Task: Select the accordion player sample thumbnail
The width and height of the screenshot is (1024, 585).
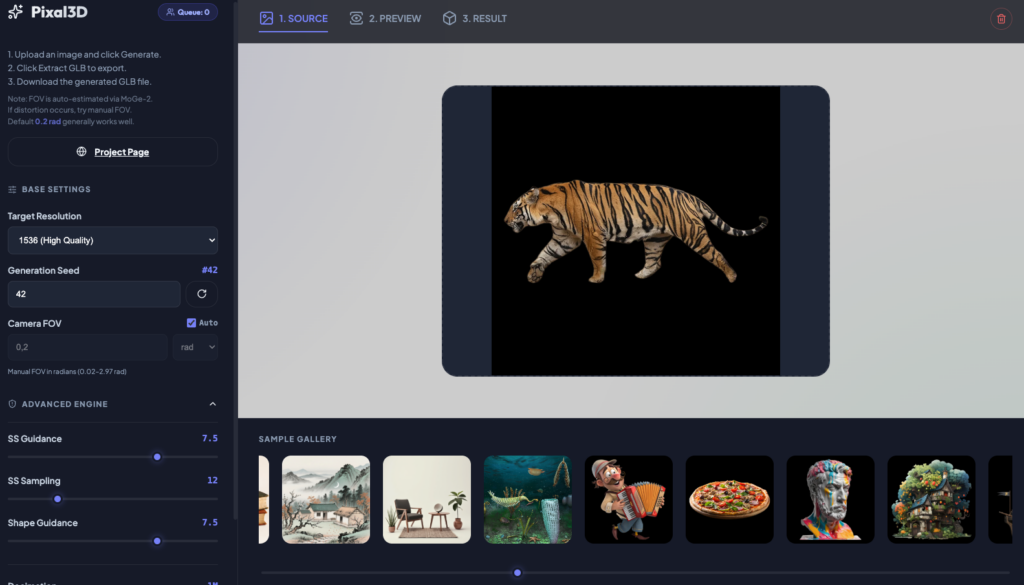Action: click(x=628, y=499)
